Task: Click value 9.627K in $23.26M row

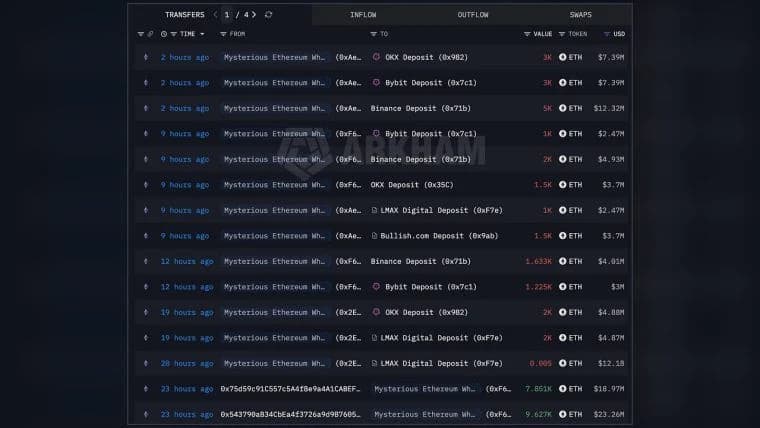Action: pyautogui.click(x=538, y=414)
